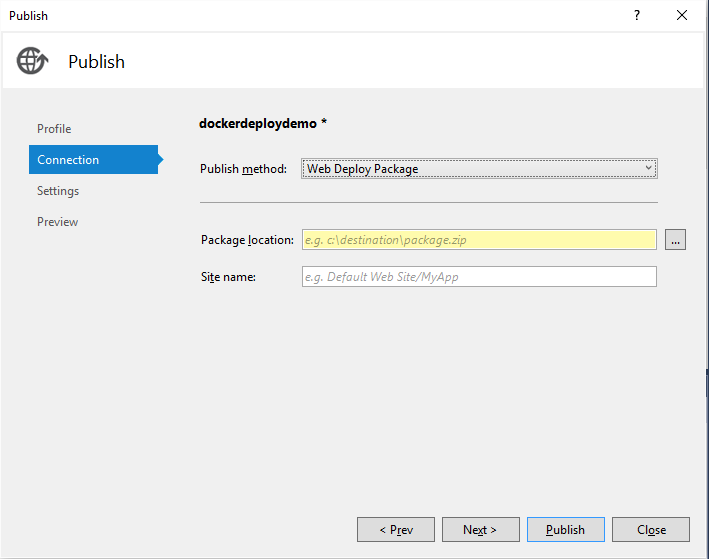Image resolution: width=709 pixels, height=559 pixels.
Task: Click the Publish method dropdown arrow
Action: (648, 168)
